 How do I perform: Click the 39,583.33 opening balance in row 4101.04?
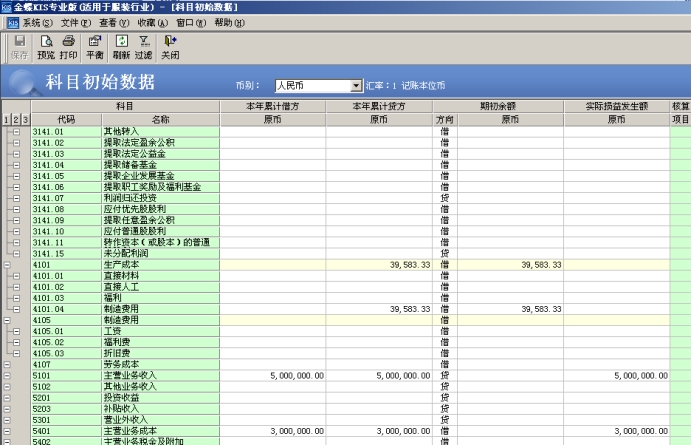pyautogui.click(x=511, y=309)
